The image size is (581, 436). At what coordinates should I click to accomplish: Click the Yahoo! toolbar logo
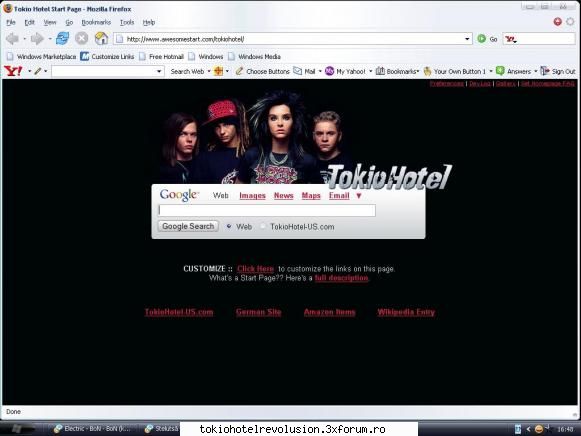pyautogui.click(x=13, y=71)
